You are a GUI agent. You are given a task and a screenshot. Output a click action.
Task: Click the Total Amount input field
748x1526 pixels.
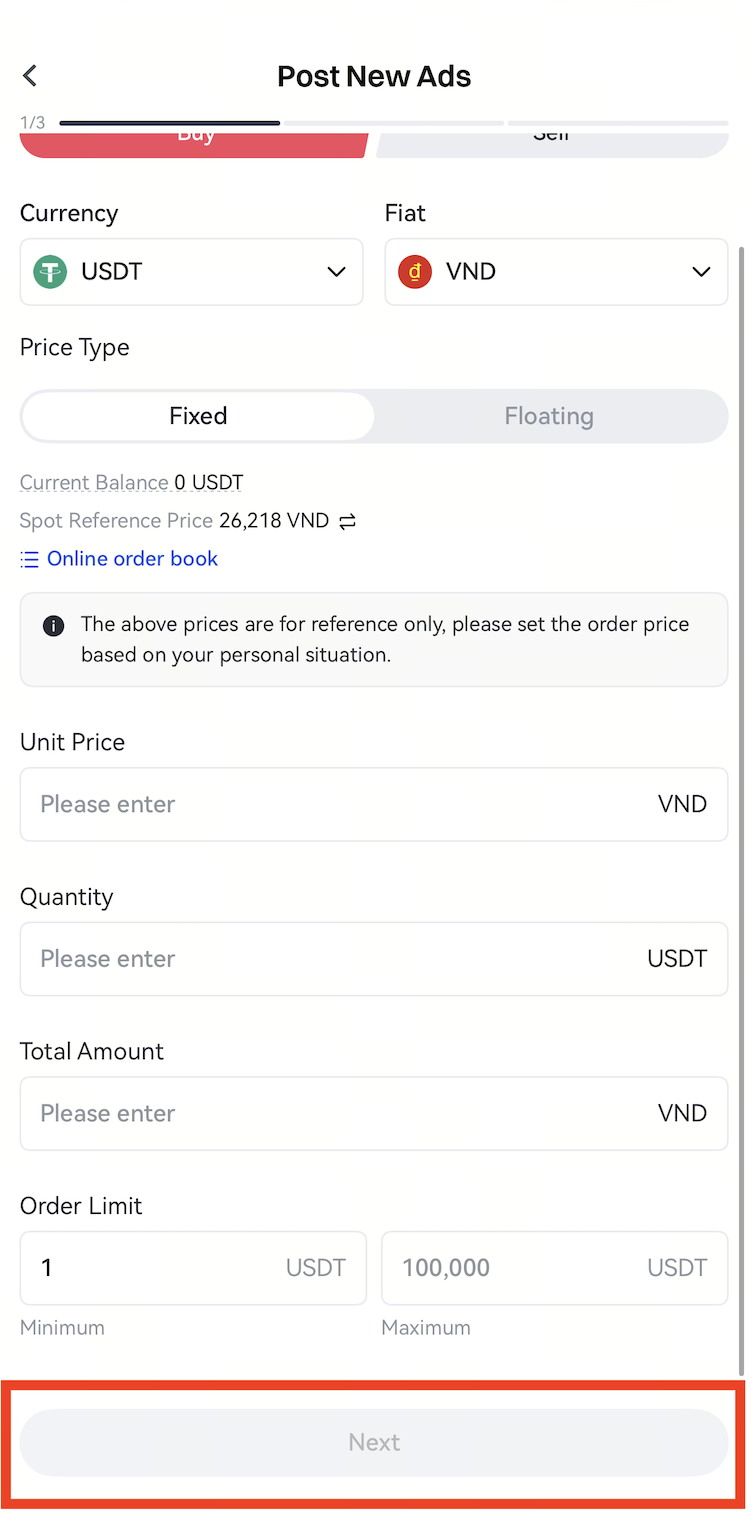pyautogui.click(x=340, y=1113)
